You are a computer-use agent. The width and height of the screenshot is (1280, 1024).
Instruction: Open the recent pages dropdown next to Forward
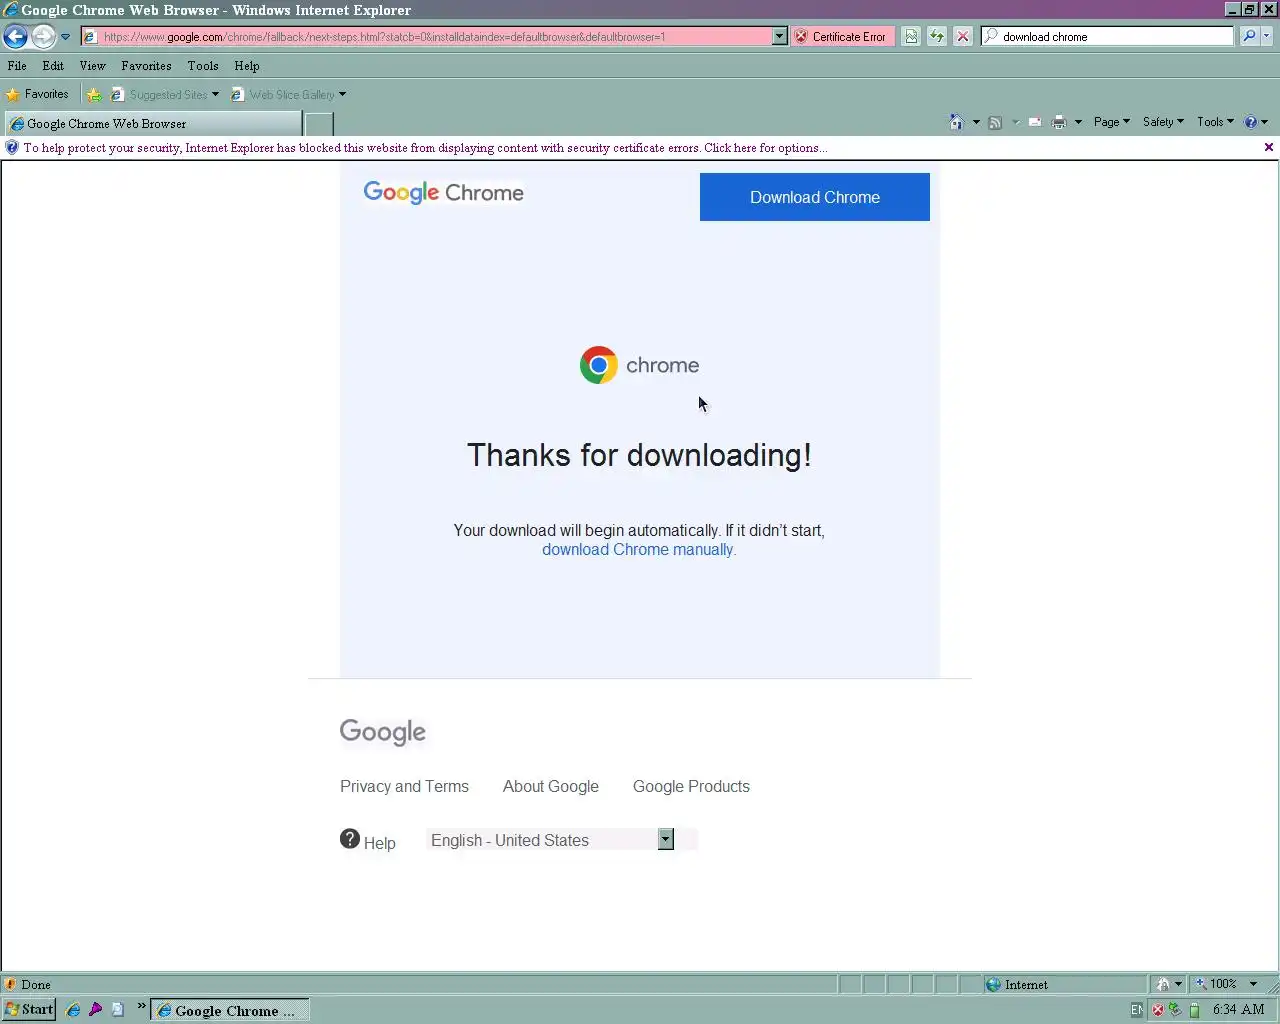(66, 37)
